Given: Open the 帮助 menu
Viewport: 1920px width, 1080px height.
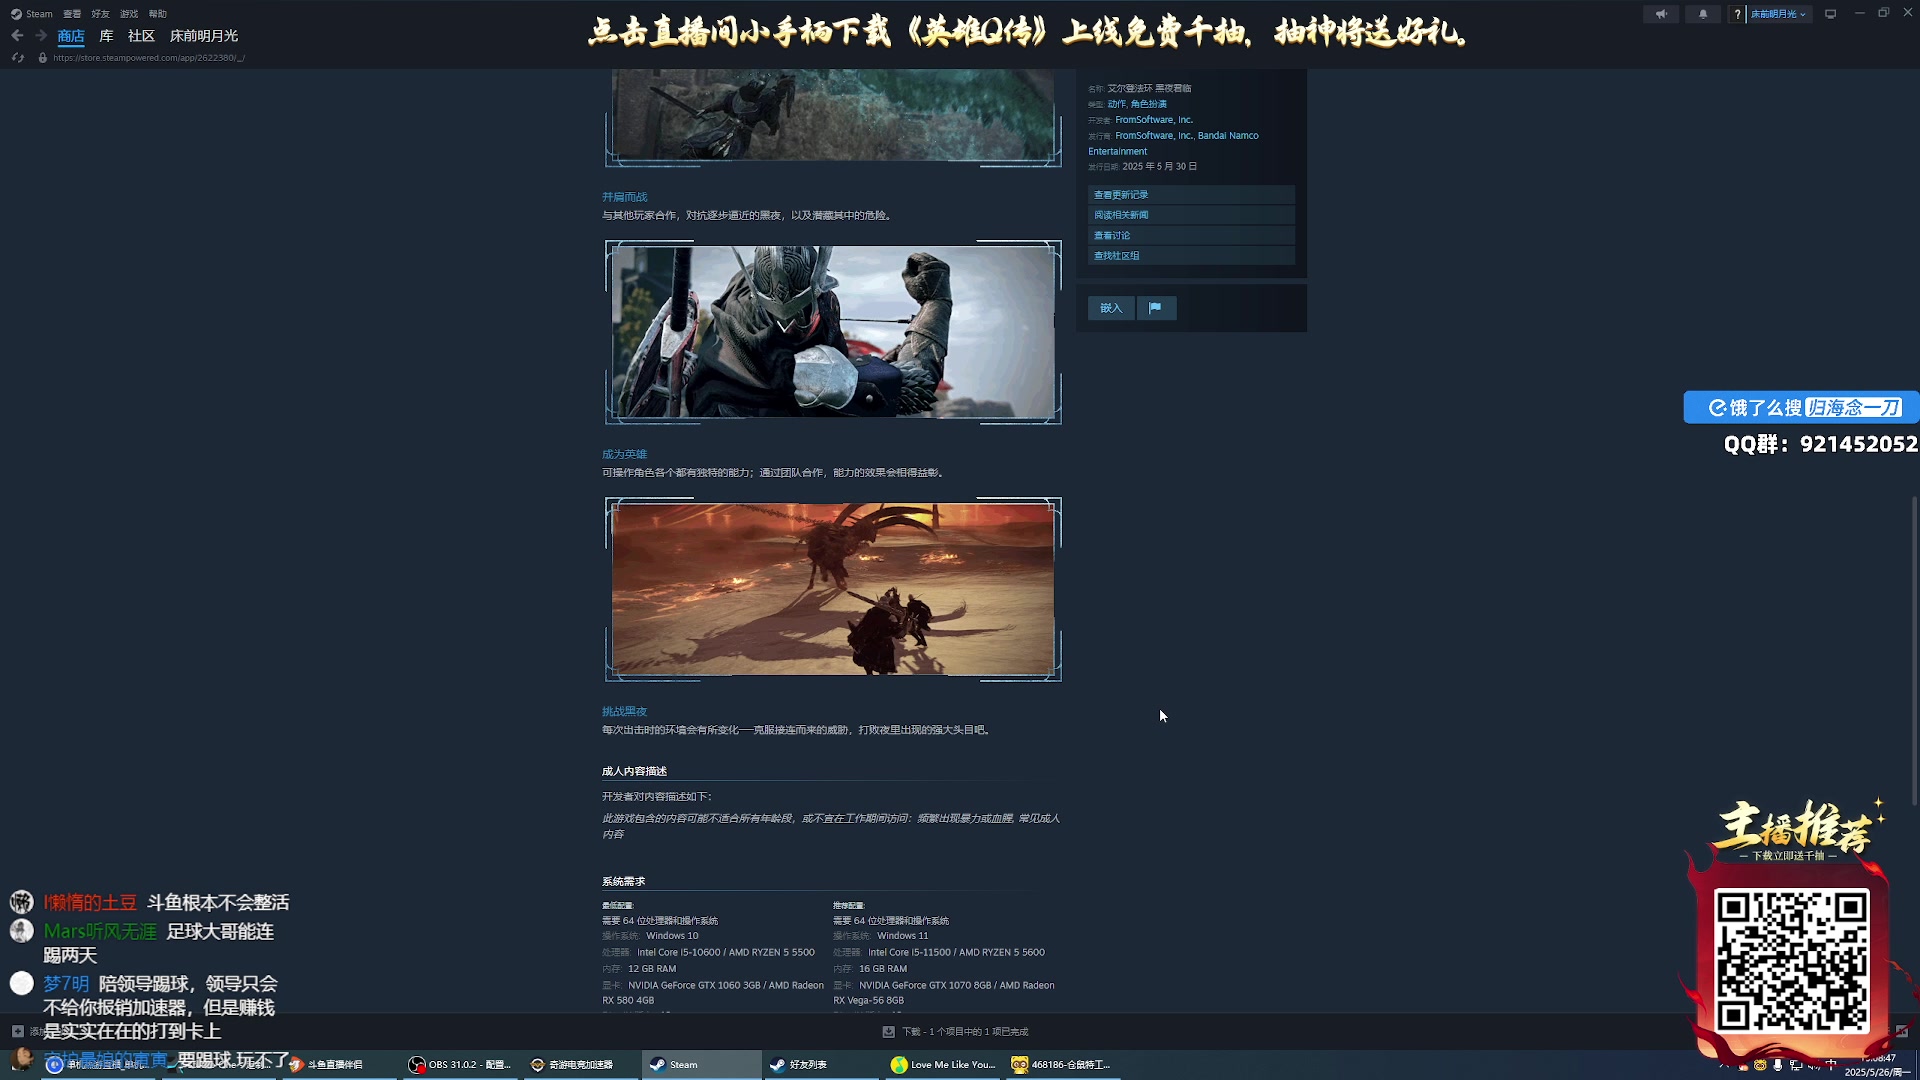Looking at the screenshot, I should (x=158, y=14).
